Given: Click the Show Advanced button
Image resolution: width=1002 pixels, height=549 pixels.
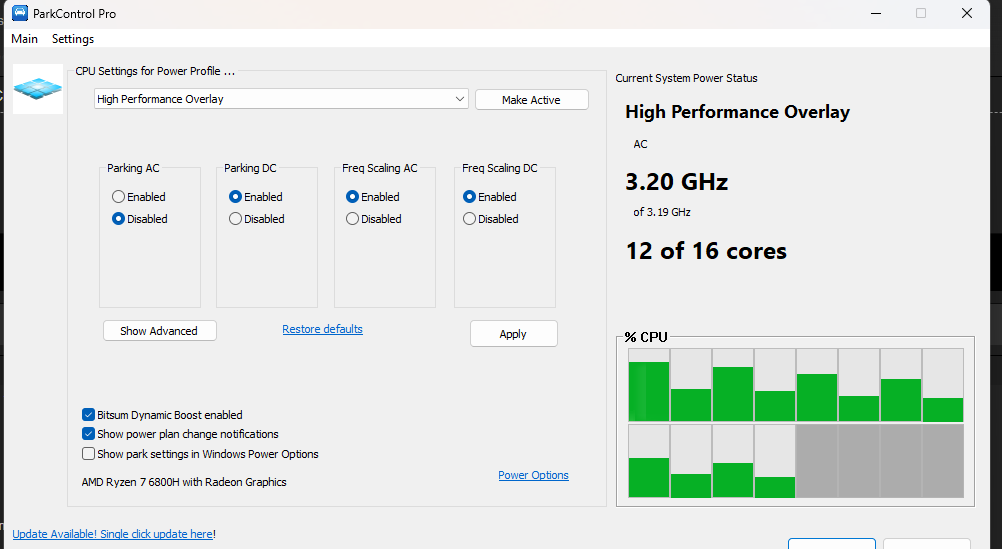Looking at the screenshot, I should (x=159, y=331).
